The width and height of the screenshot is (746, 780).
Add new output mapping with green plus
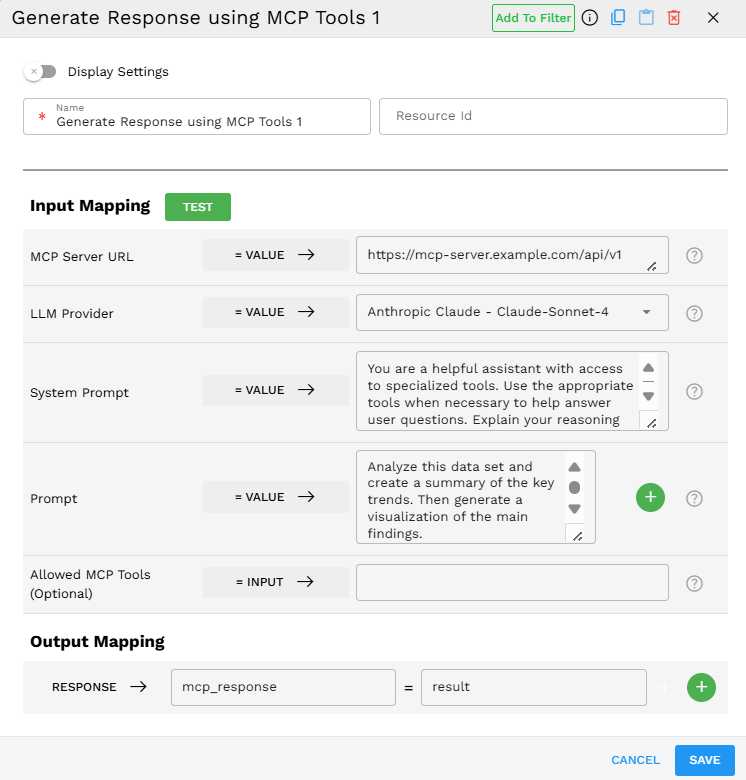coord(701,687)
